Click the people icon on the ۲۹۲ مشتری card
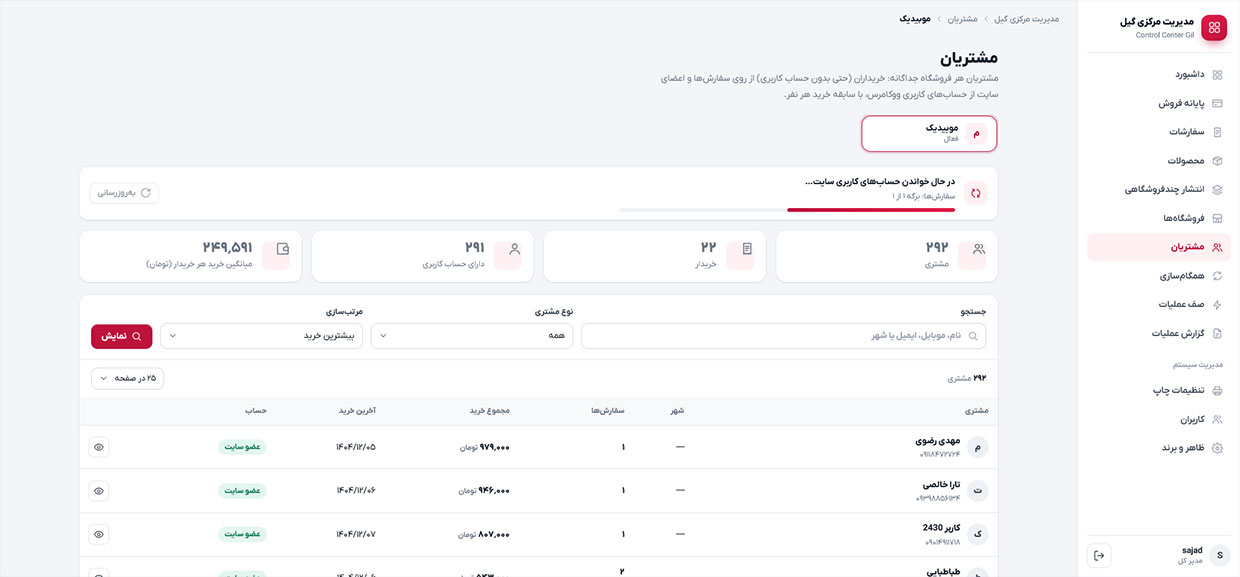The width and height of the screenshot is (1240, 577). (978, 249)
